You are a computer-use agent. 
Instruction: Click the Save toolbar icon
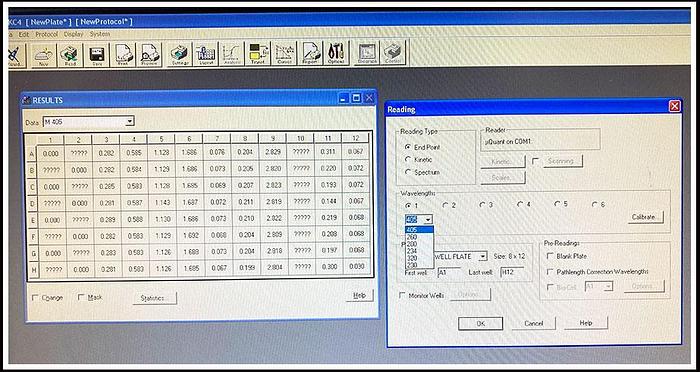point(96,54)
